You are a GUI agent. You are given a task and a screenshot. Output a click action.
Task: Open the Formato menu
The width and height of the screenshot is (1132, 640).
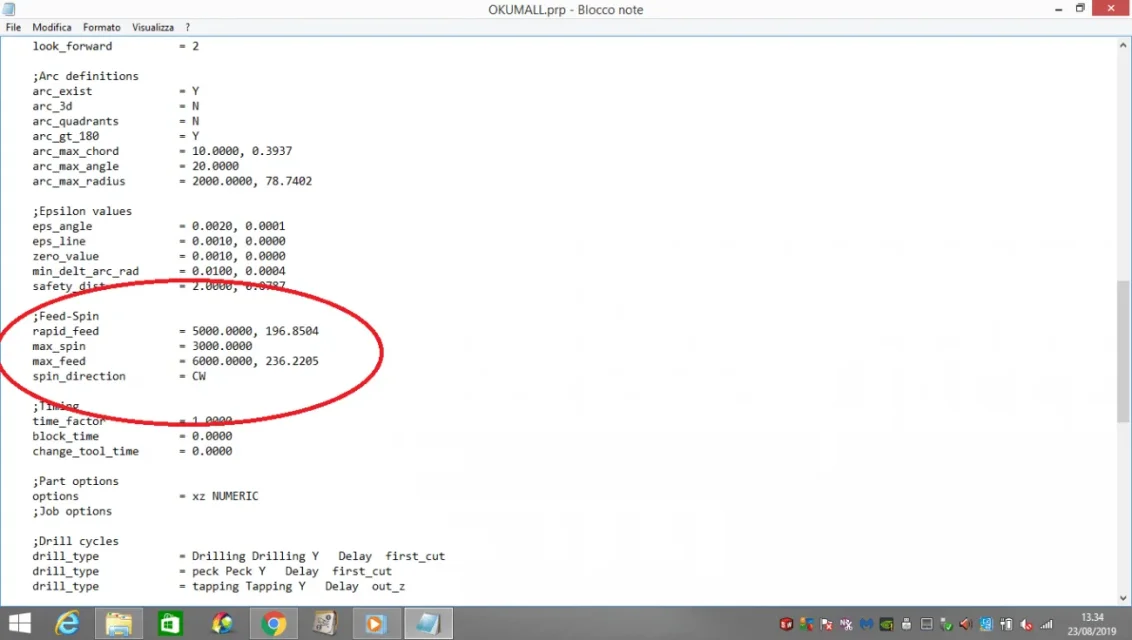[101, 28]
